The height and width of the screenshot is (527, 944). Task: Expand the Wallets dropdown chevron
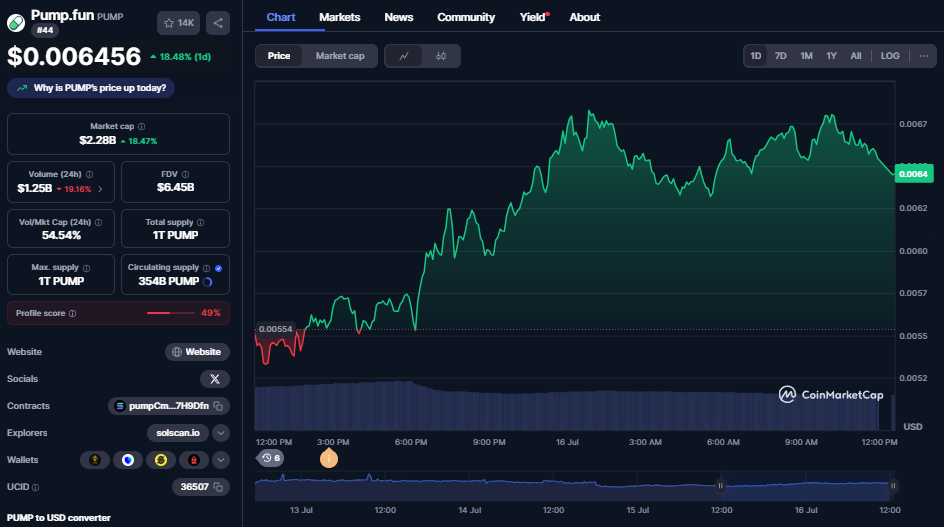tap(221, 460)
